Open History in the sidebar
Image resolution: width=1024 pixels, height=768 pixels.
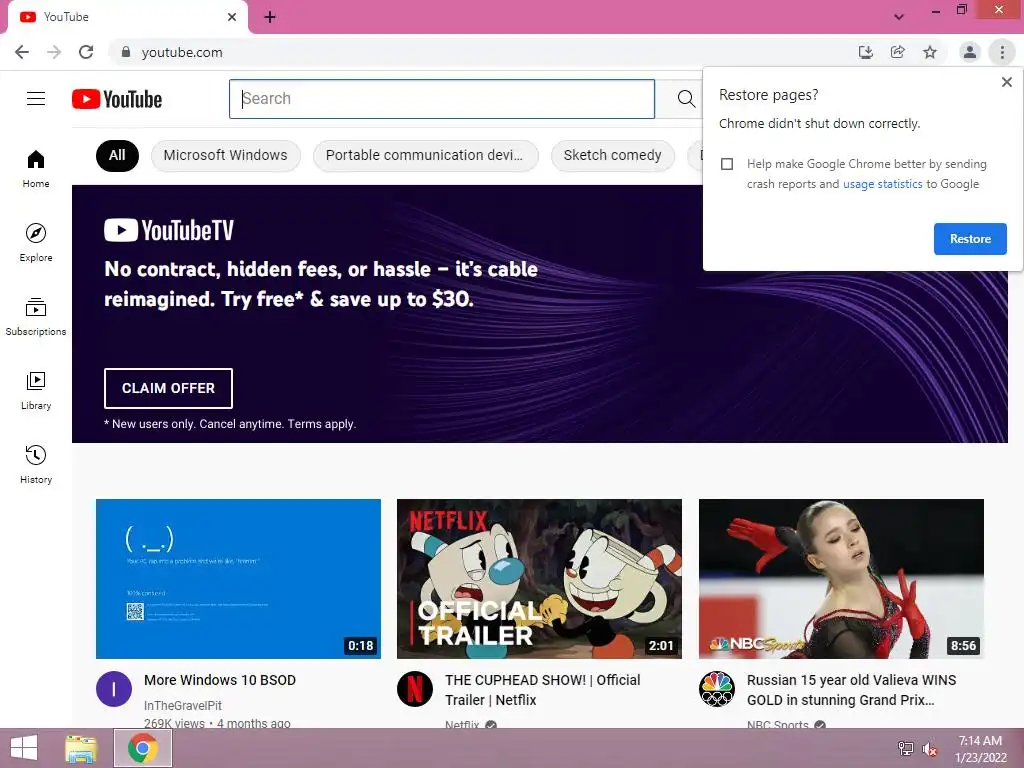36,464
